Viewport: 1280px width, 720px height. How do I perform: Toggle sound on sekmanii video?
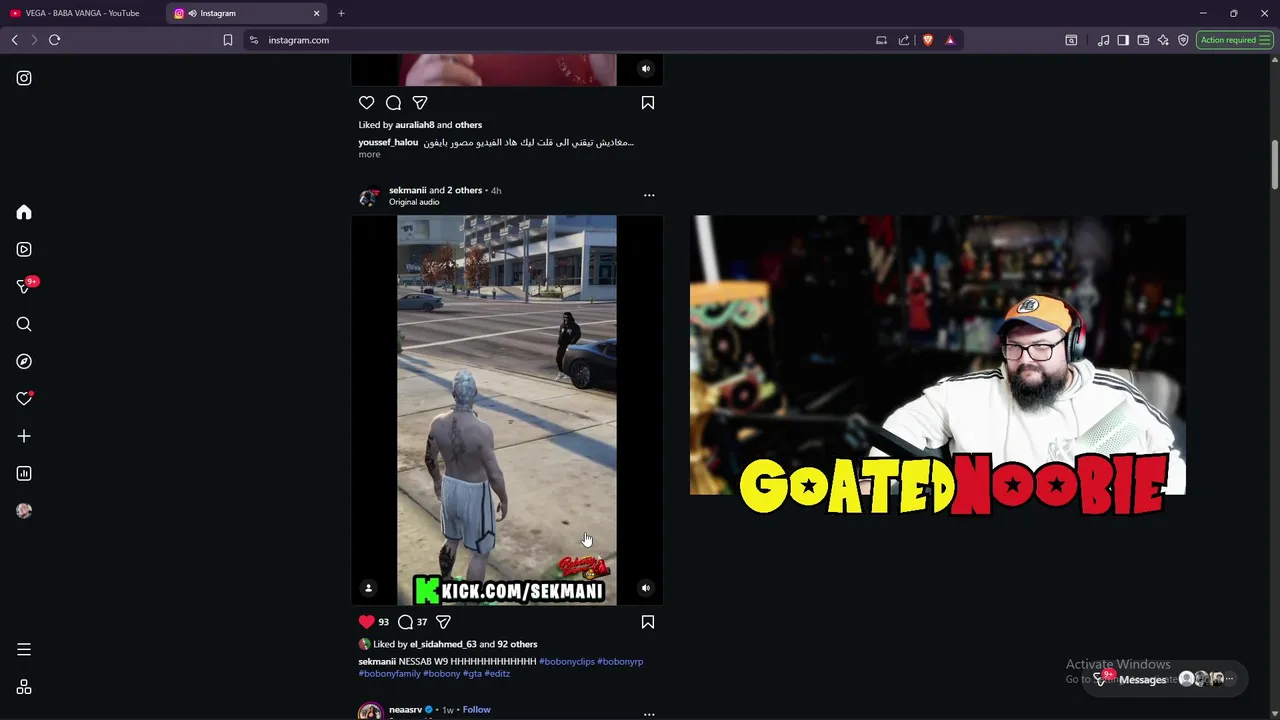tap(646, 588)
